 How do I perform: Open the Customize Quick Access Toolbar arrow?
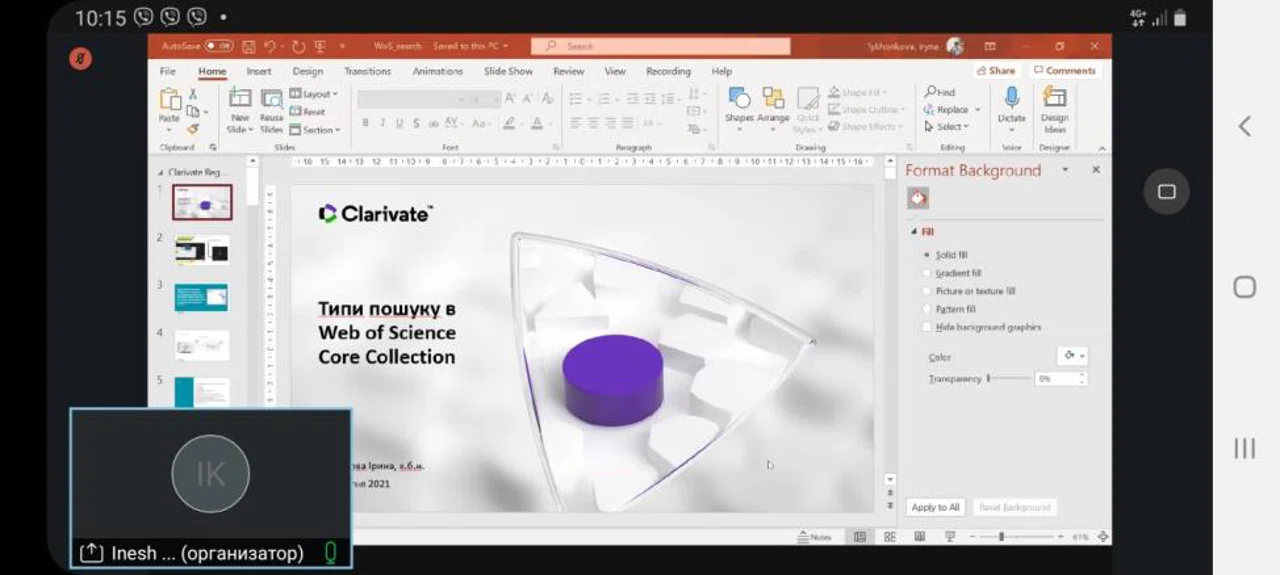pos(342,46)
